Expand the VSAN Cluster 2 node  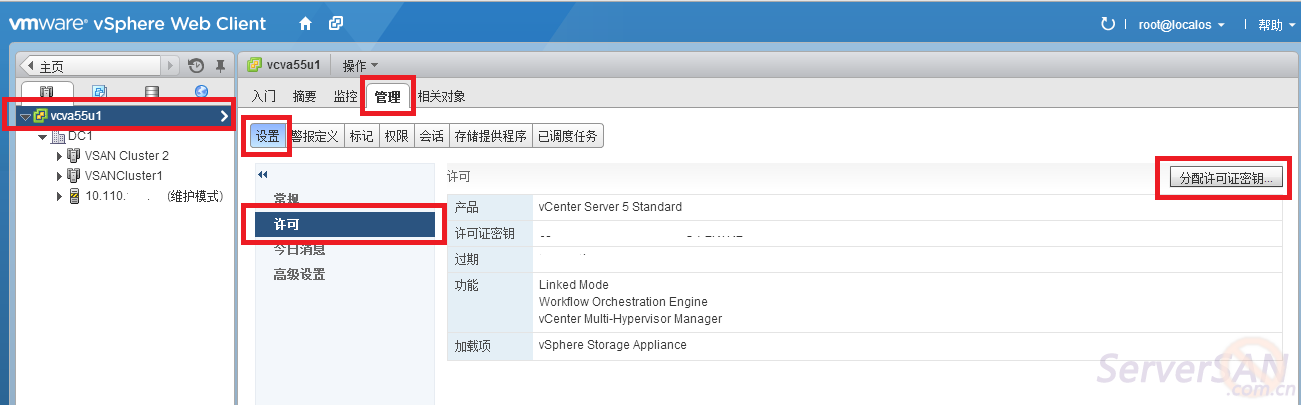tap(59, 156)
